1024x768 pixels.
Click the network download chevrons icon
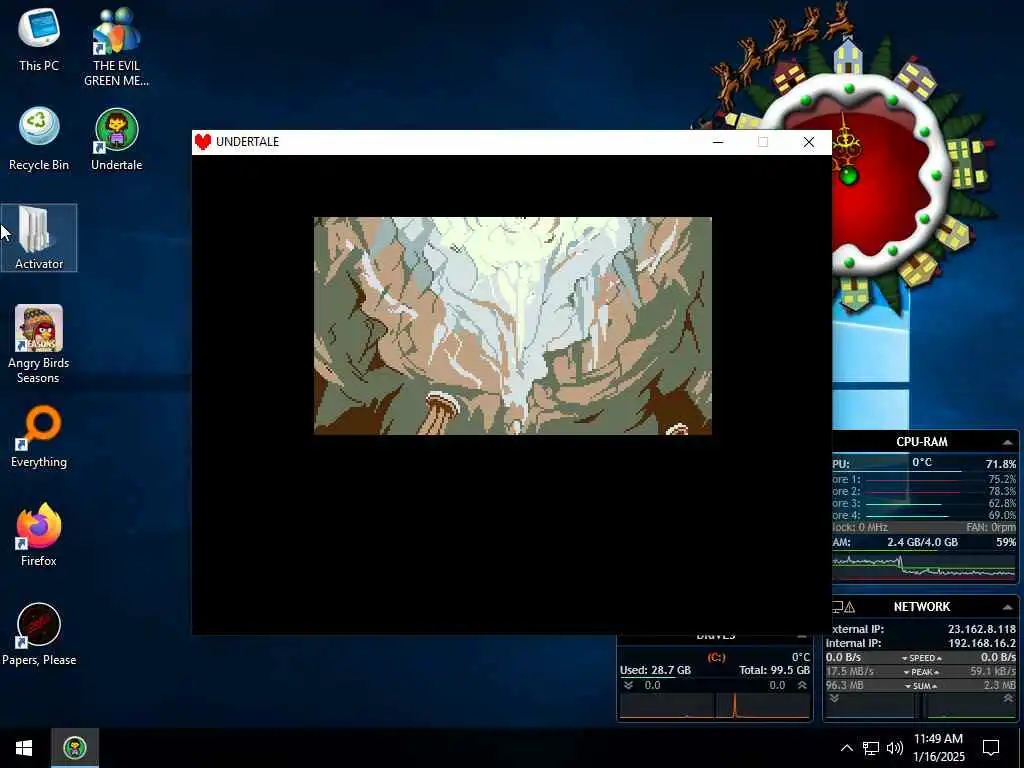click(x=834, y=699)
